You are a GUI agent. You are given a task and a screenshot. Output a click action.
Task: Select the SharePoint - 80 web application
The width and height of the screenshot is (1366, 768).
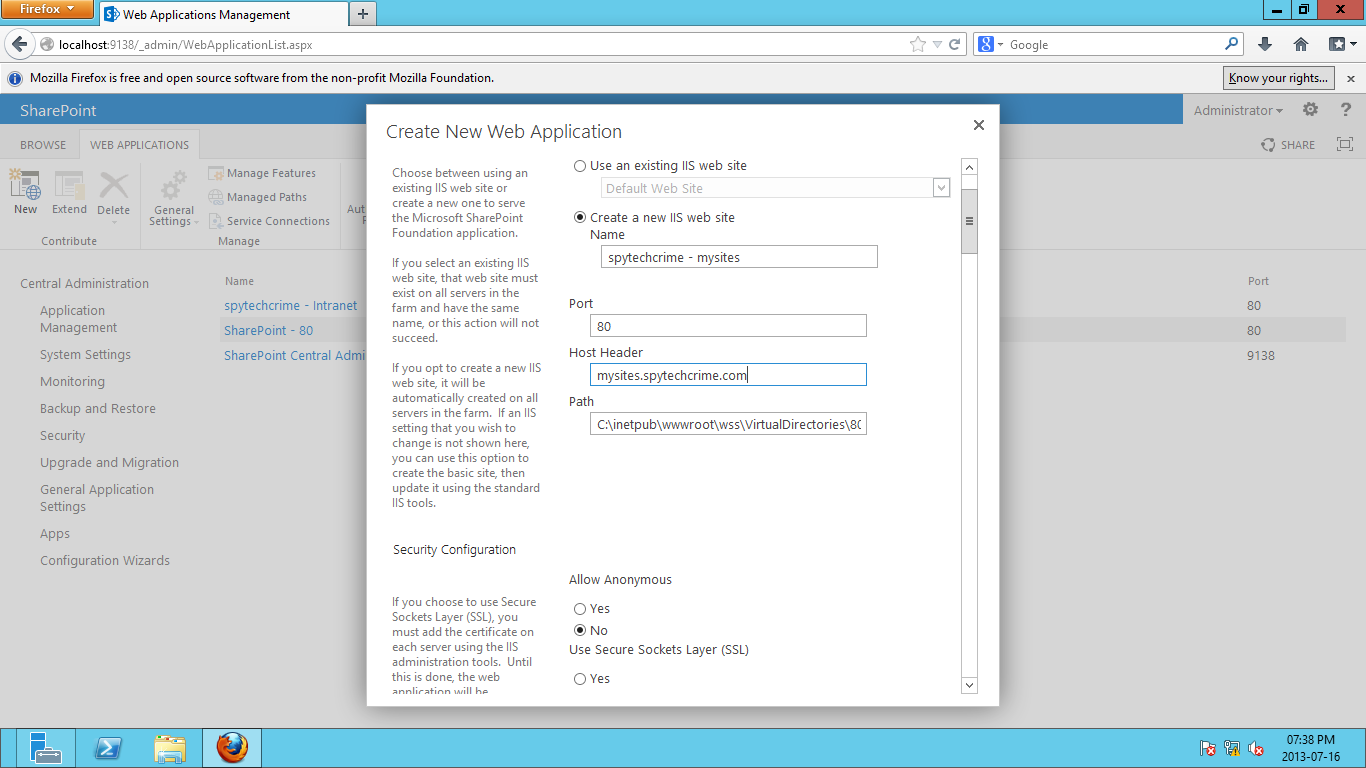click(268, 331)
